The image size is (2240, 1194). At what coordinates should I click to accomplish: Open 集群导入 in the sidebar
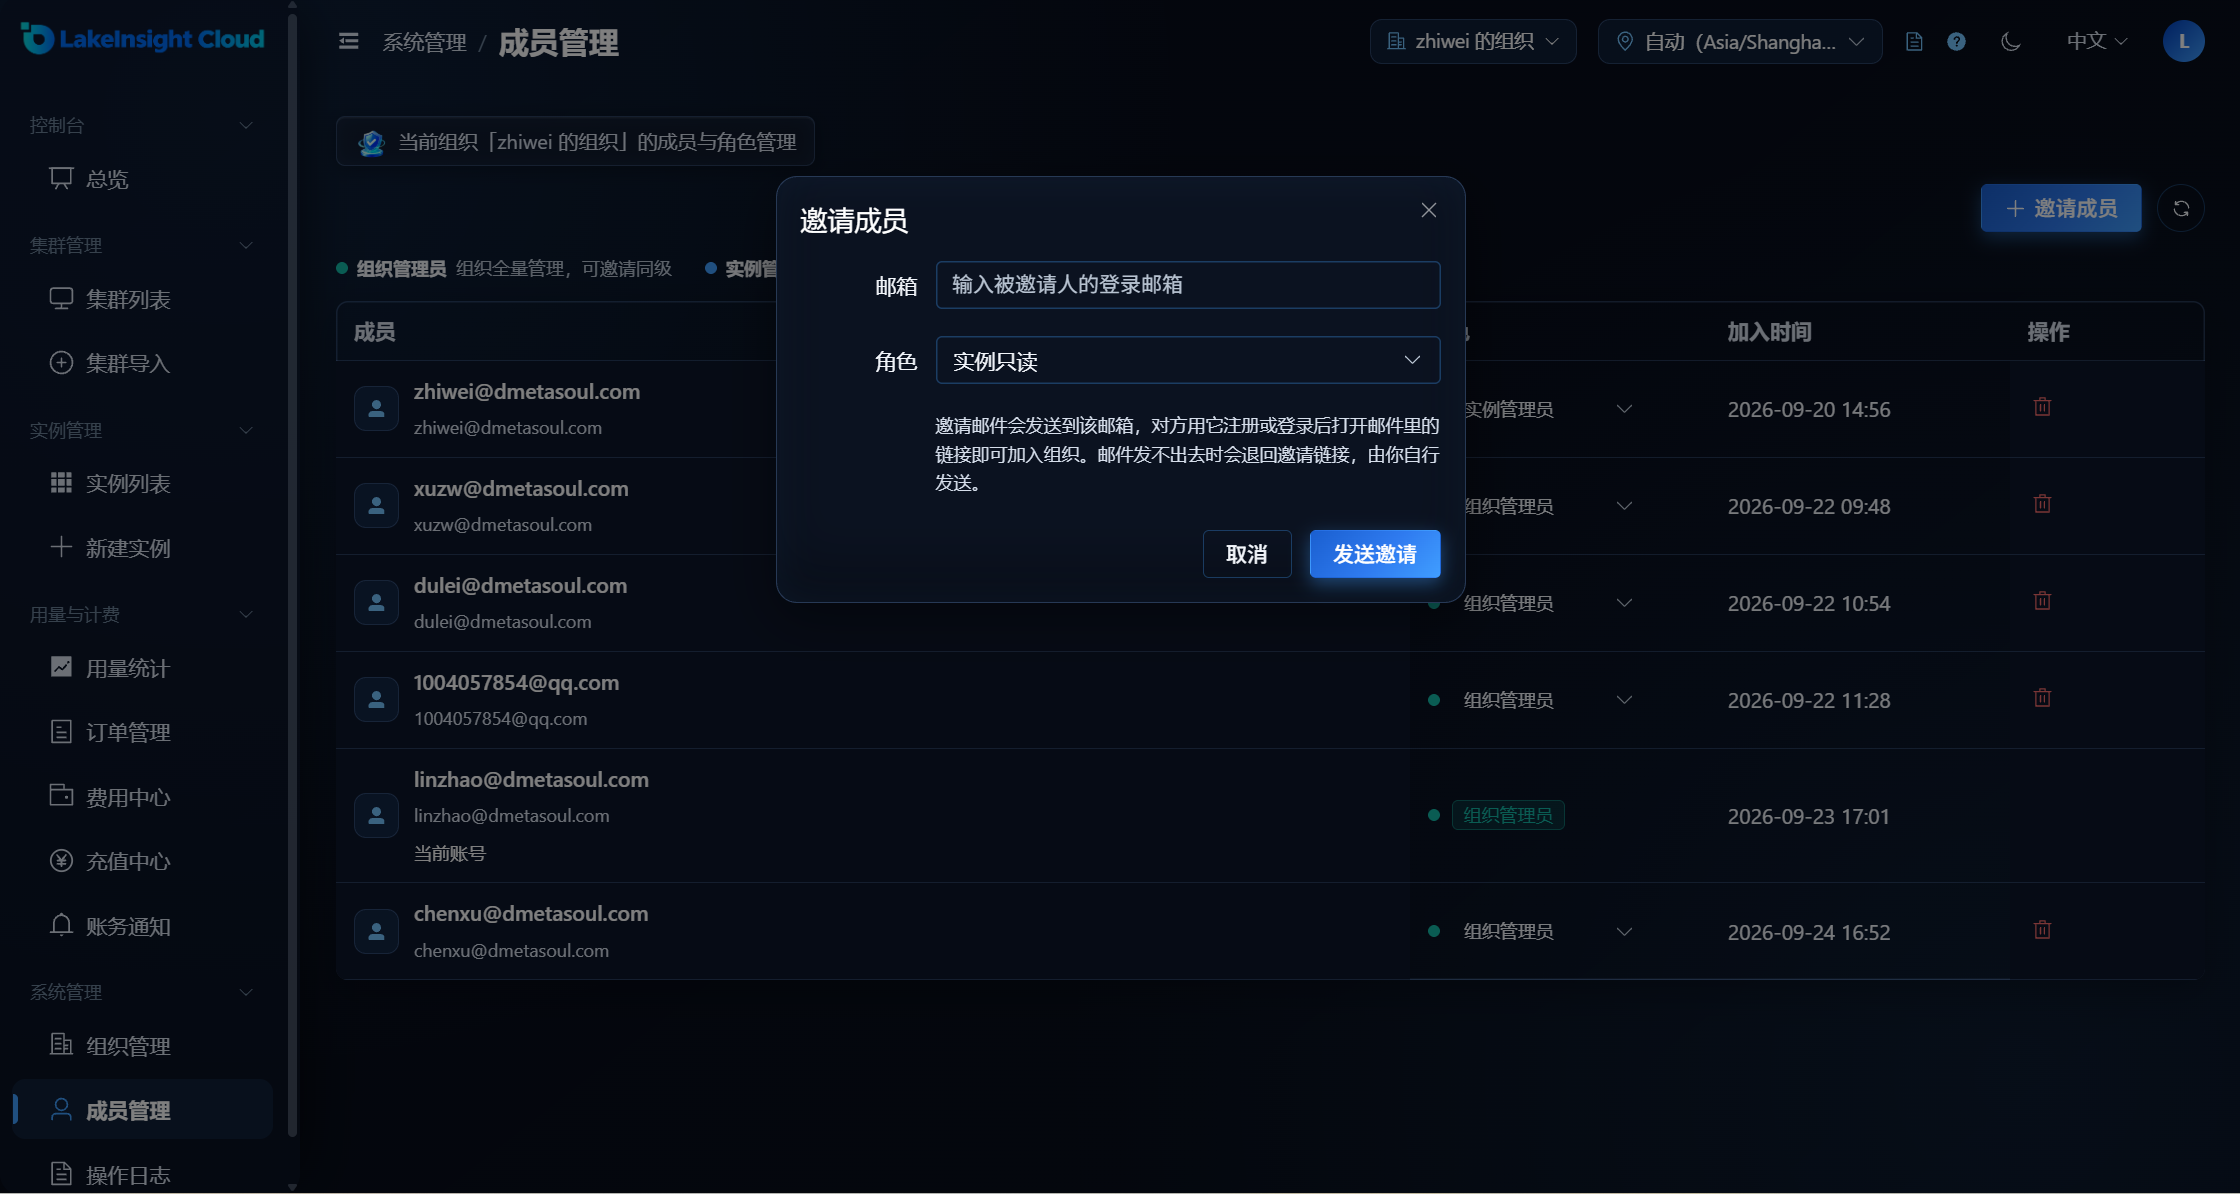point(142,363)
